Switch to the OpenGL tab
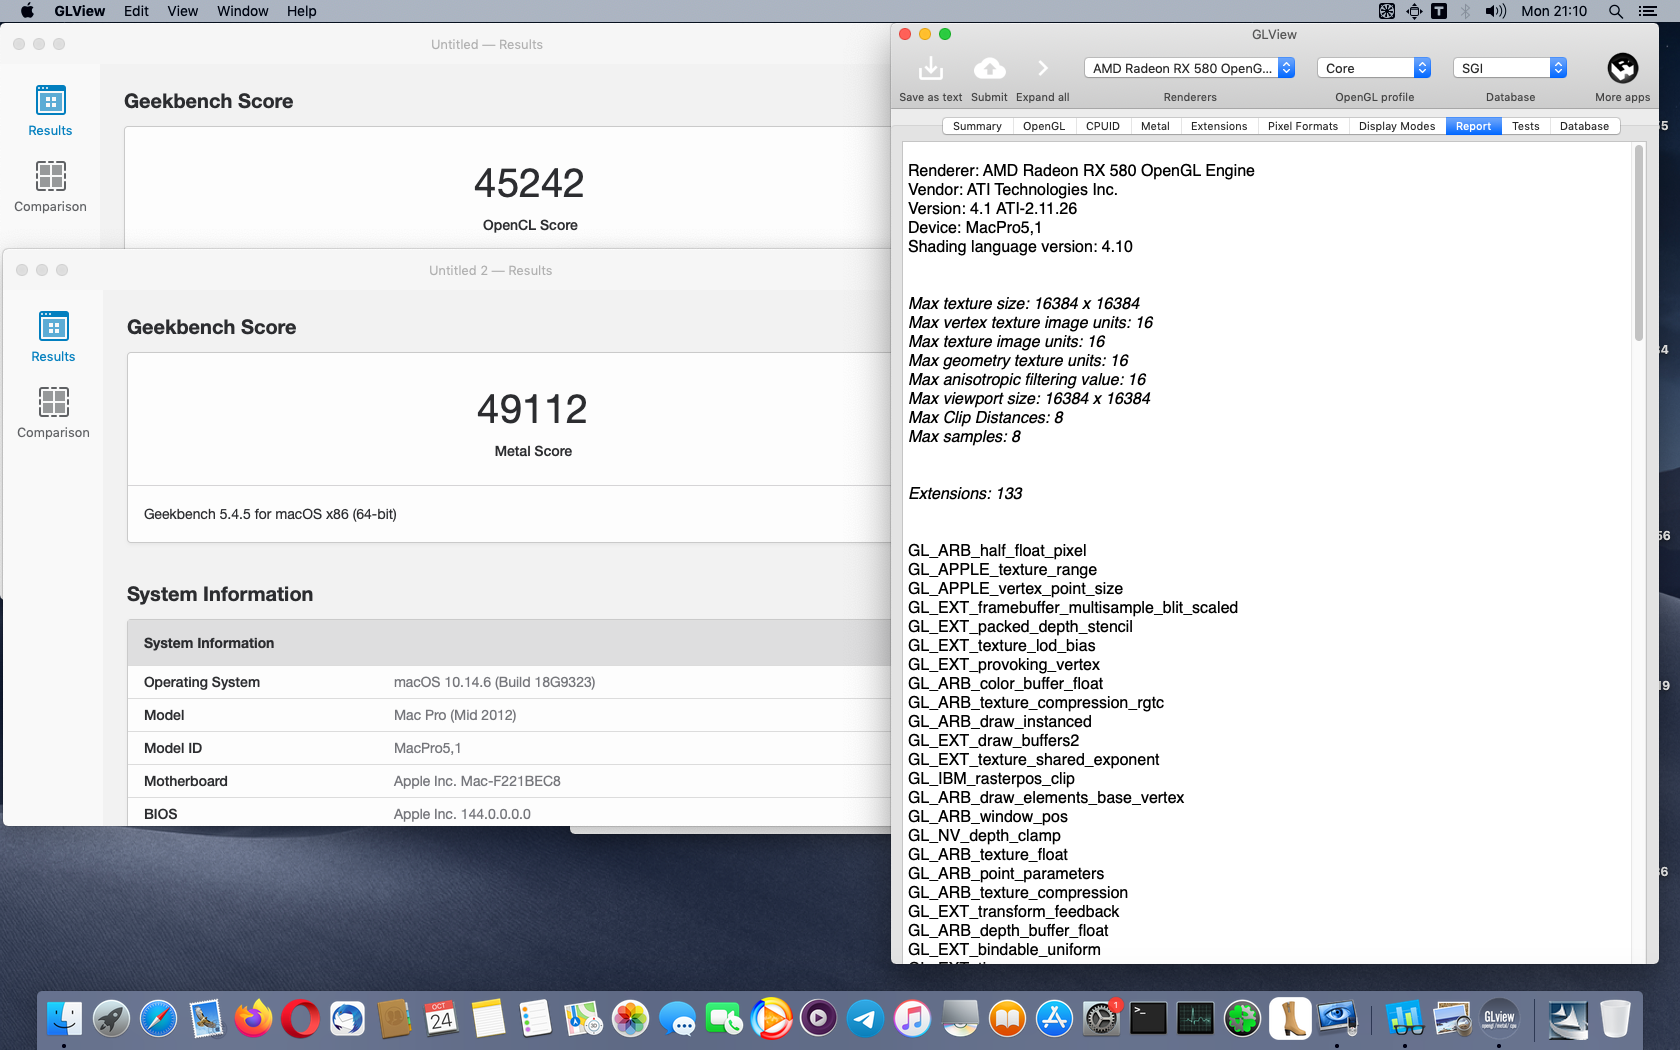The height and width of the screenshot is (1050, 1680). [x=1044, y=126]
